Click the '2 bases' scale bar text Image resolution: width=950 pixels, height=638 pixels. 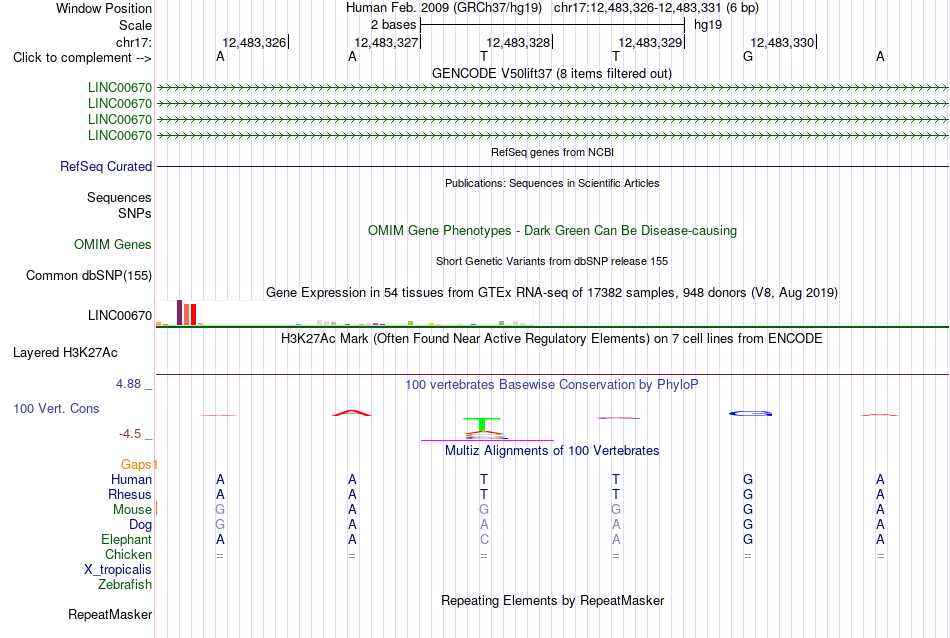[393, 25]
